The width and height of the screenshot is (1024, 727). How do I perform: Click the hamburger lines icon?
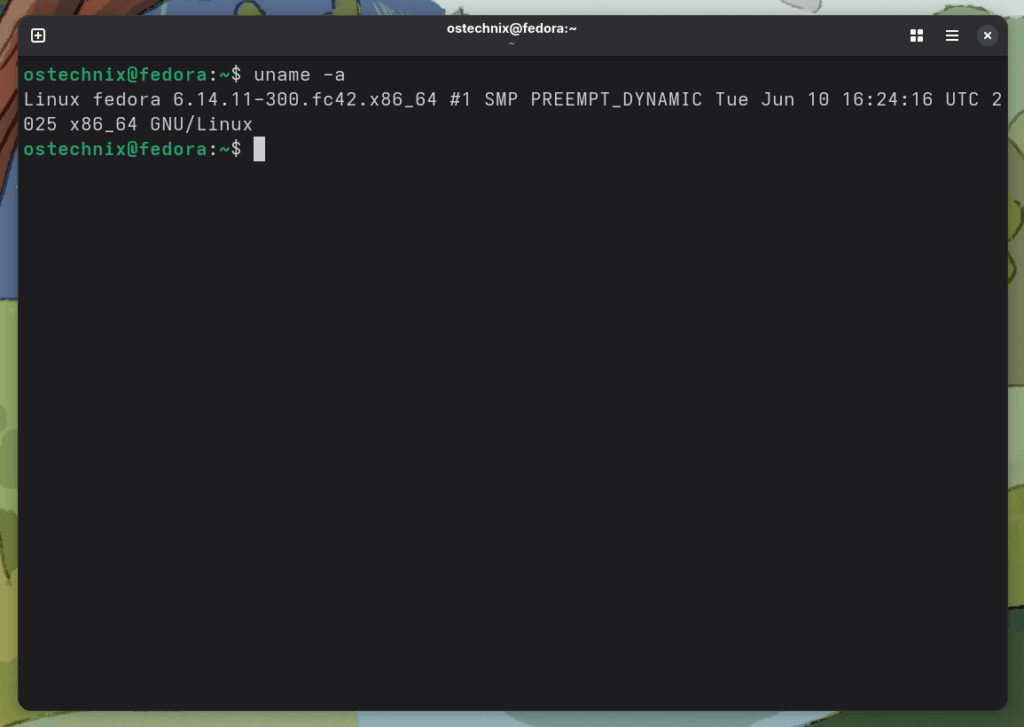952,35
